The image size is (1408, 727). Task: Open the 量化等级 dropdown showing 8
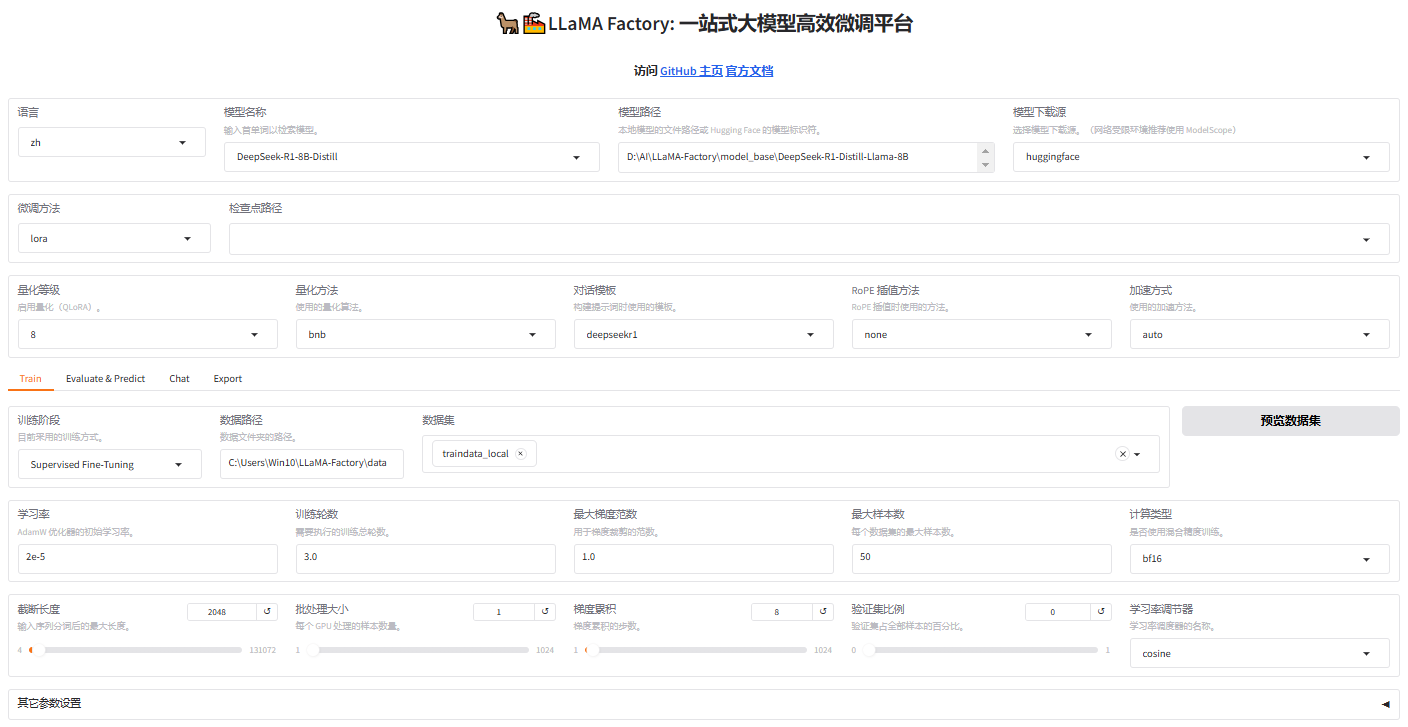[x=148, y=334]
